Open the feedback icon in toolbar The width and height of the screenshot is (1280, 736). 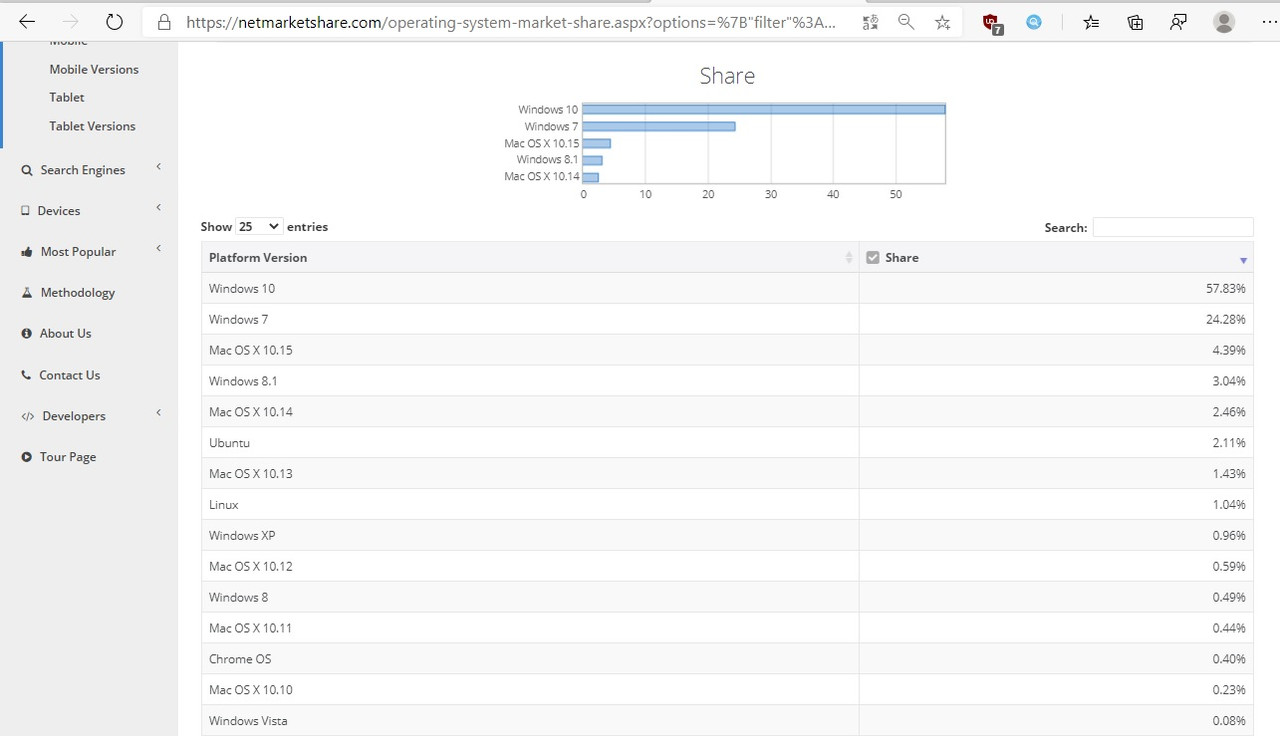1179,22
